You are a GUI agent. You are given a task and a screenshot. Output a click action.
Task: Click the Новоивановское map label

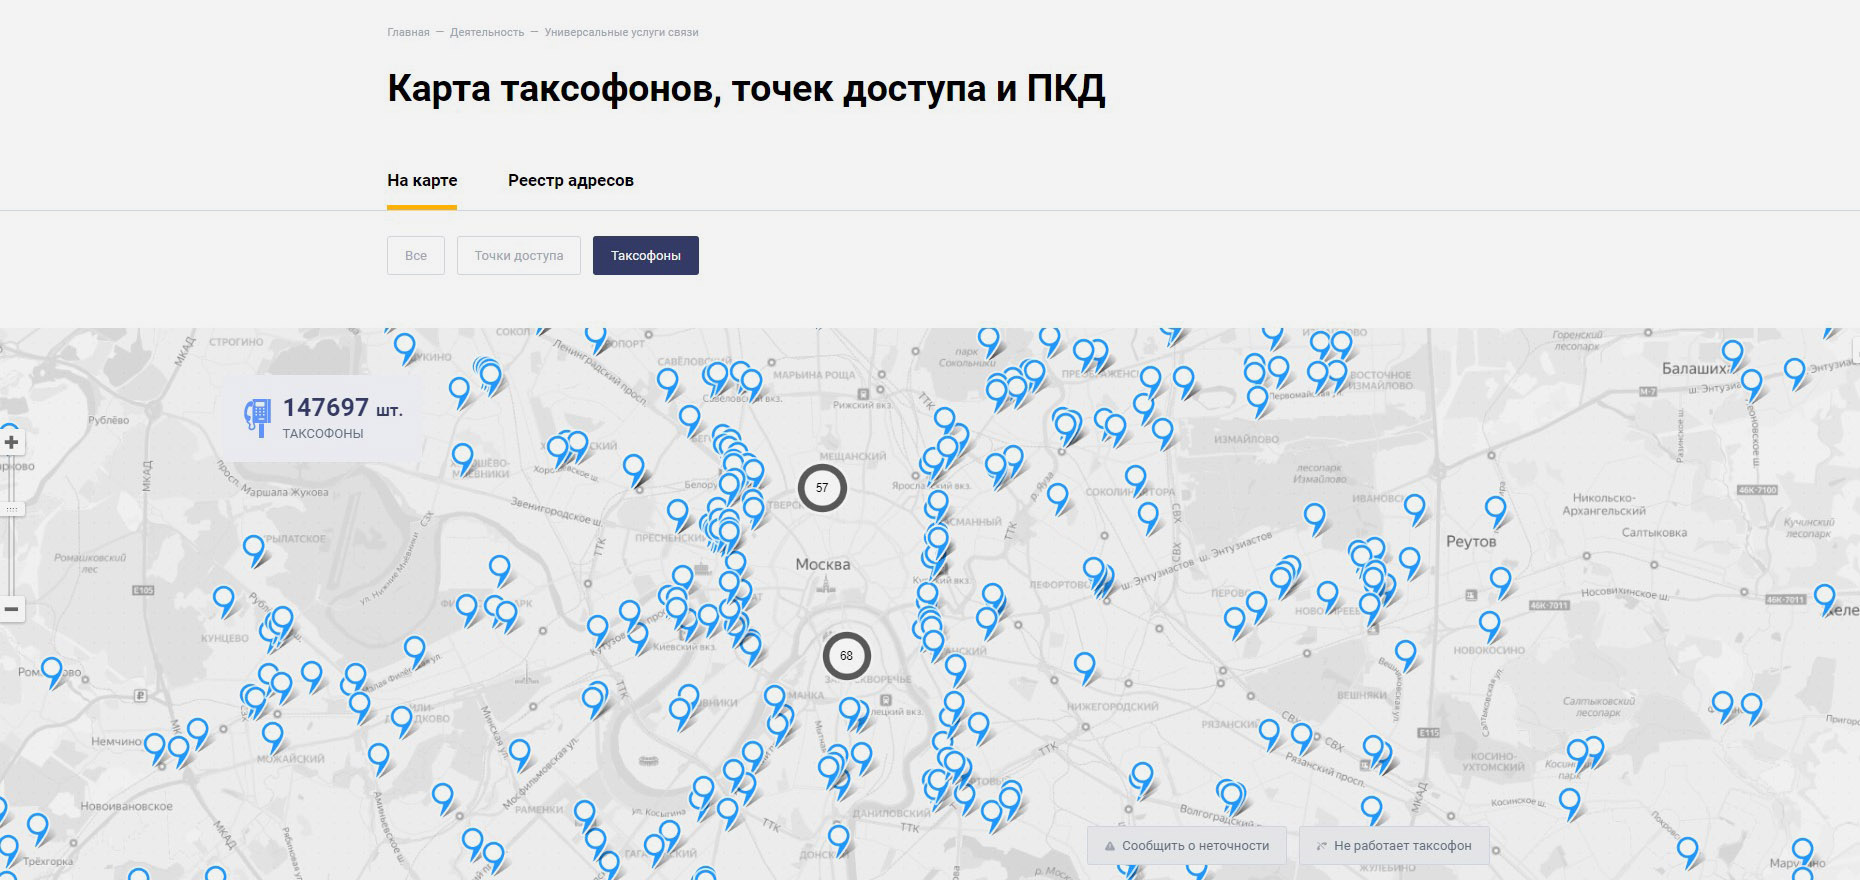(127, 806)
